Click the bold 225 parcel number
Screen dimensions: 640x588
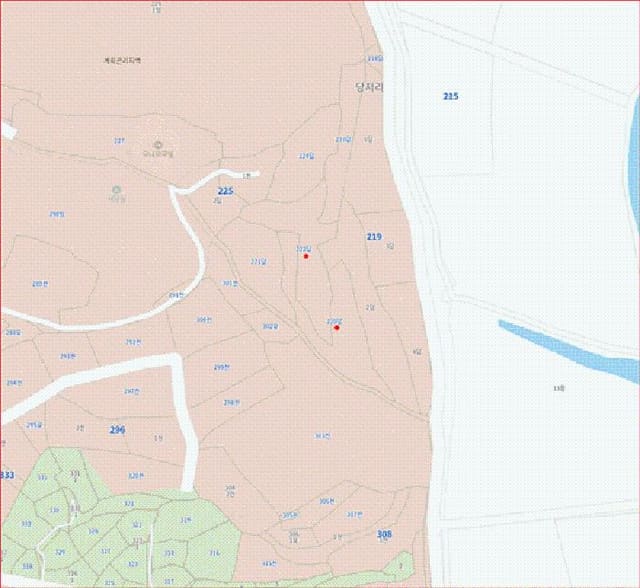(225, 191)
